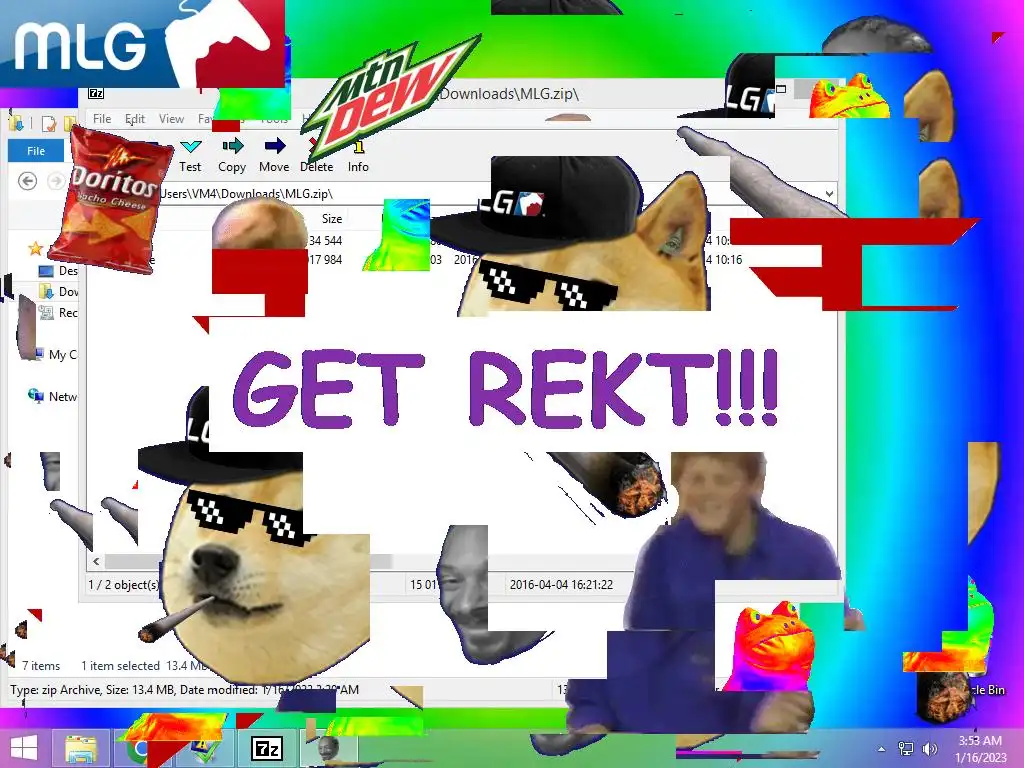Show hidden system tray icons
1024x768 pixels.
point(882,749)
